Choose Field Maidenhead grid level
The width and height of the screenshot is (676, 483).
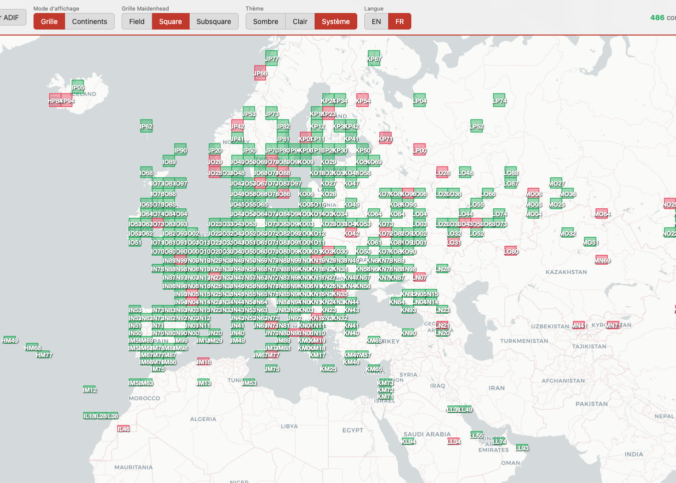[x=137, y=21]
